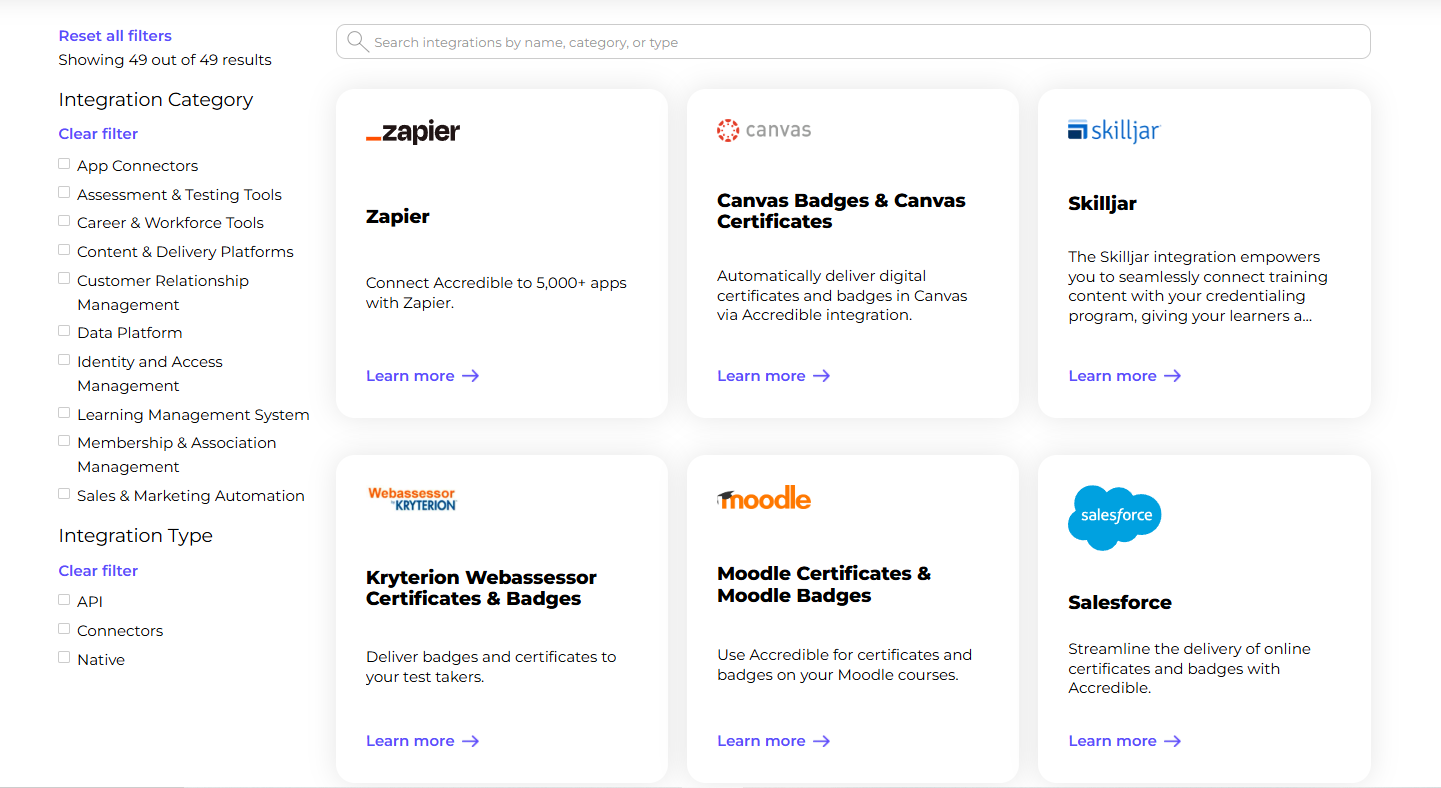Screen dimensions: 1441x788
Task: Click the Kryterion Webassessor logo
Action: (412, 497)
